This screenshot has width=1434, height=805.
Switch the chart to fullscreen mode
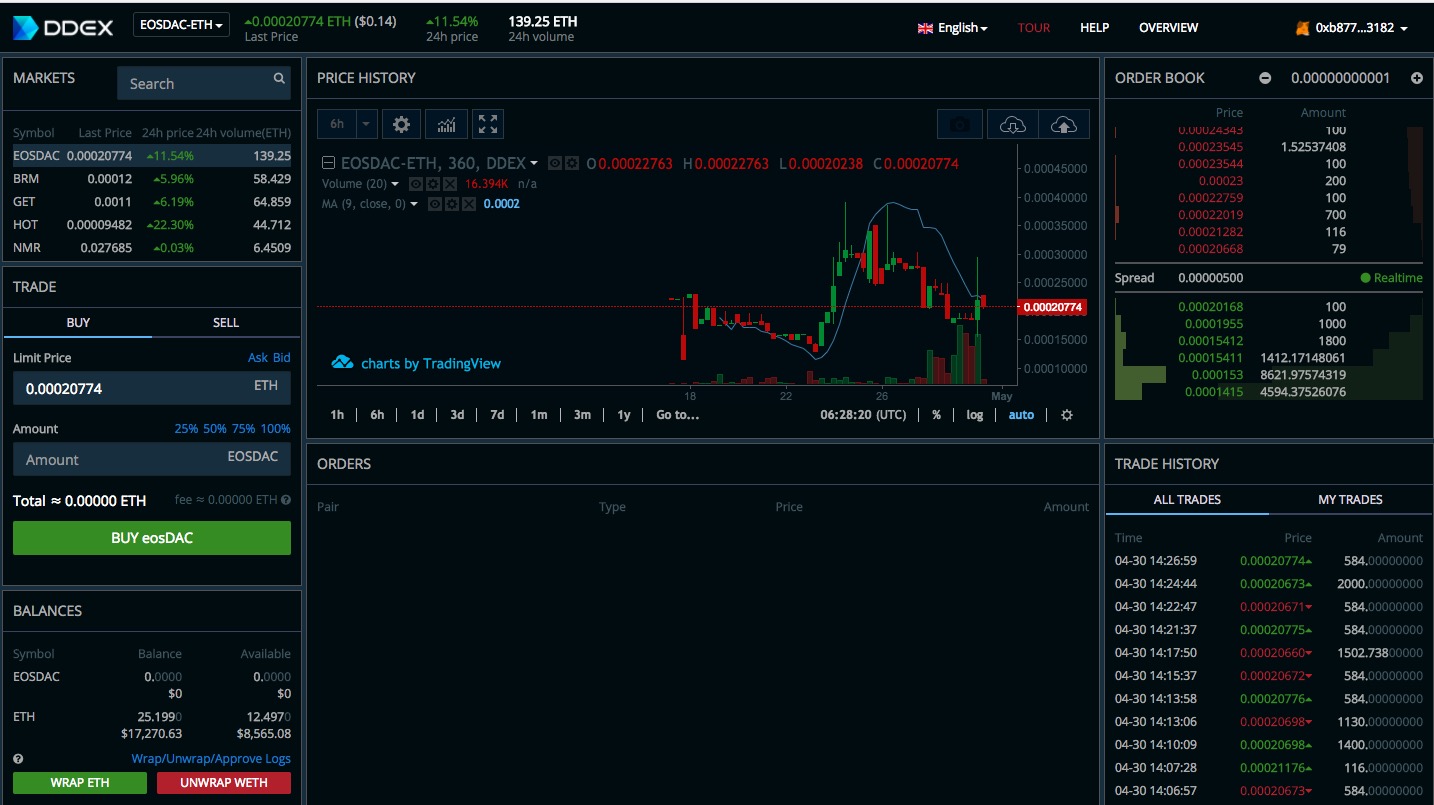[488, 124]
